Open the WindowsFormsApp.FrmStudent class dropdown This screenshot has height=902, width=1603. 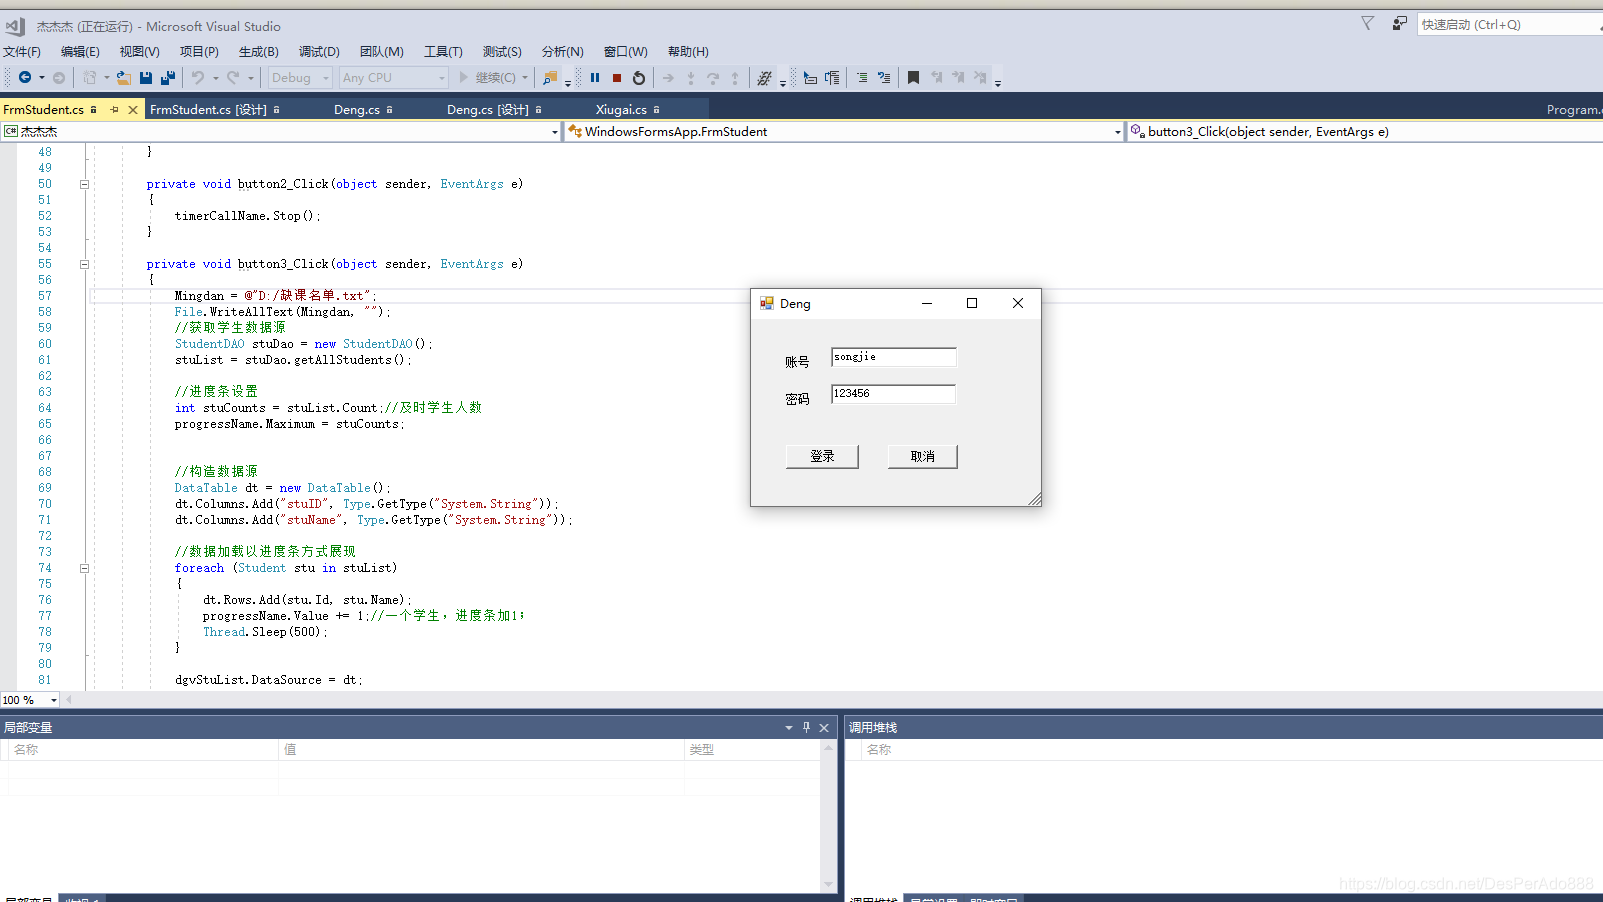845,132
